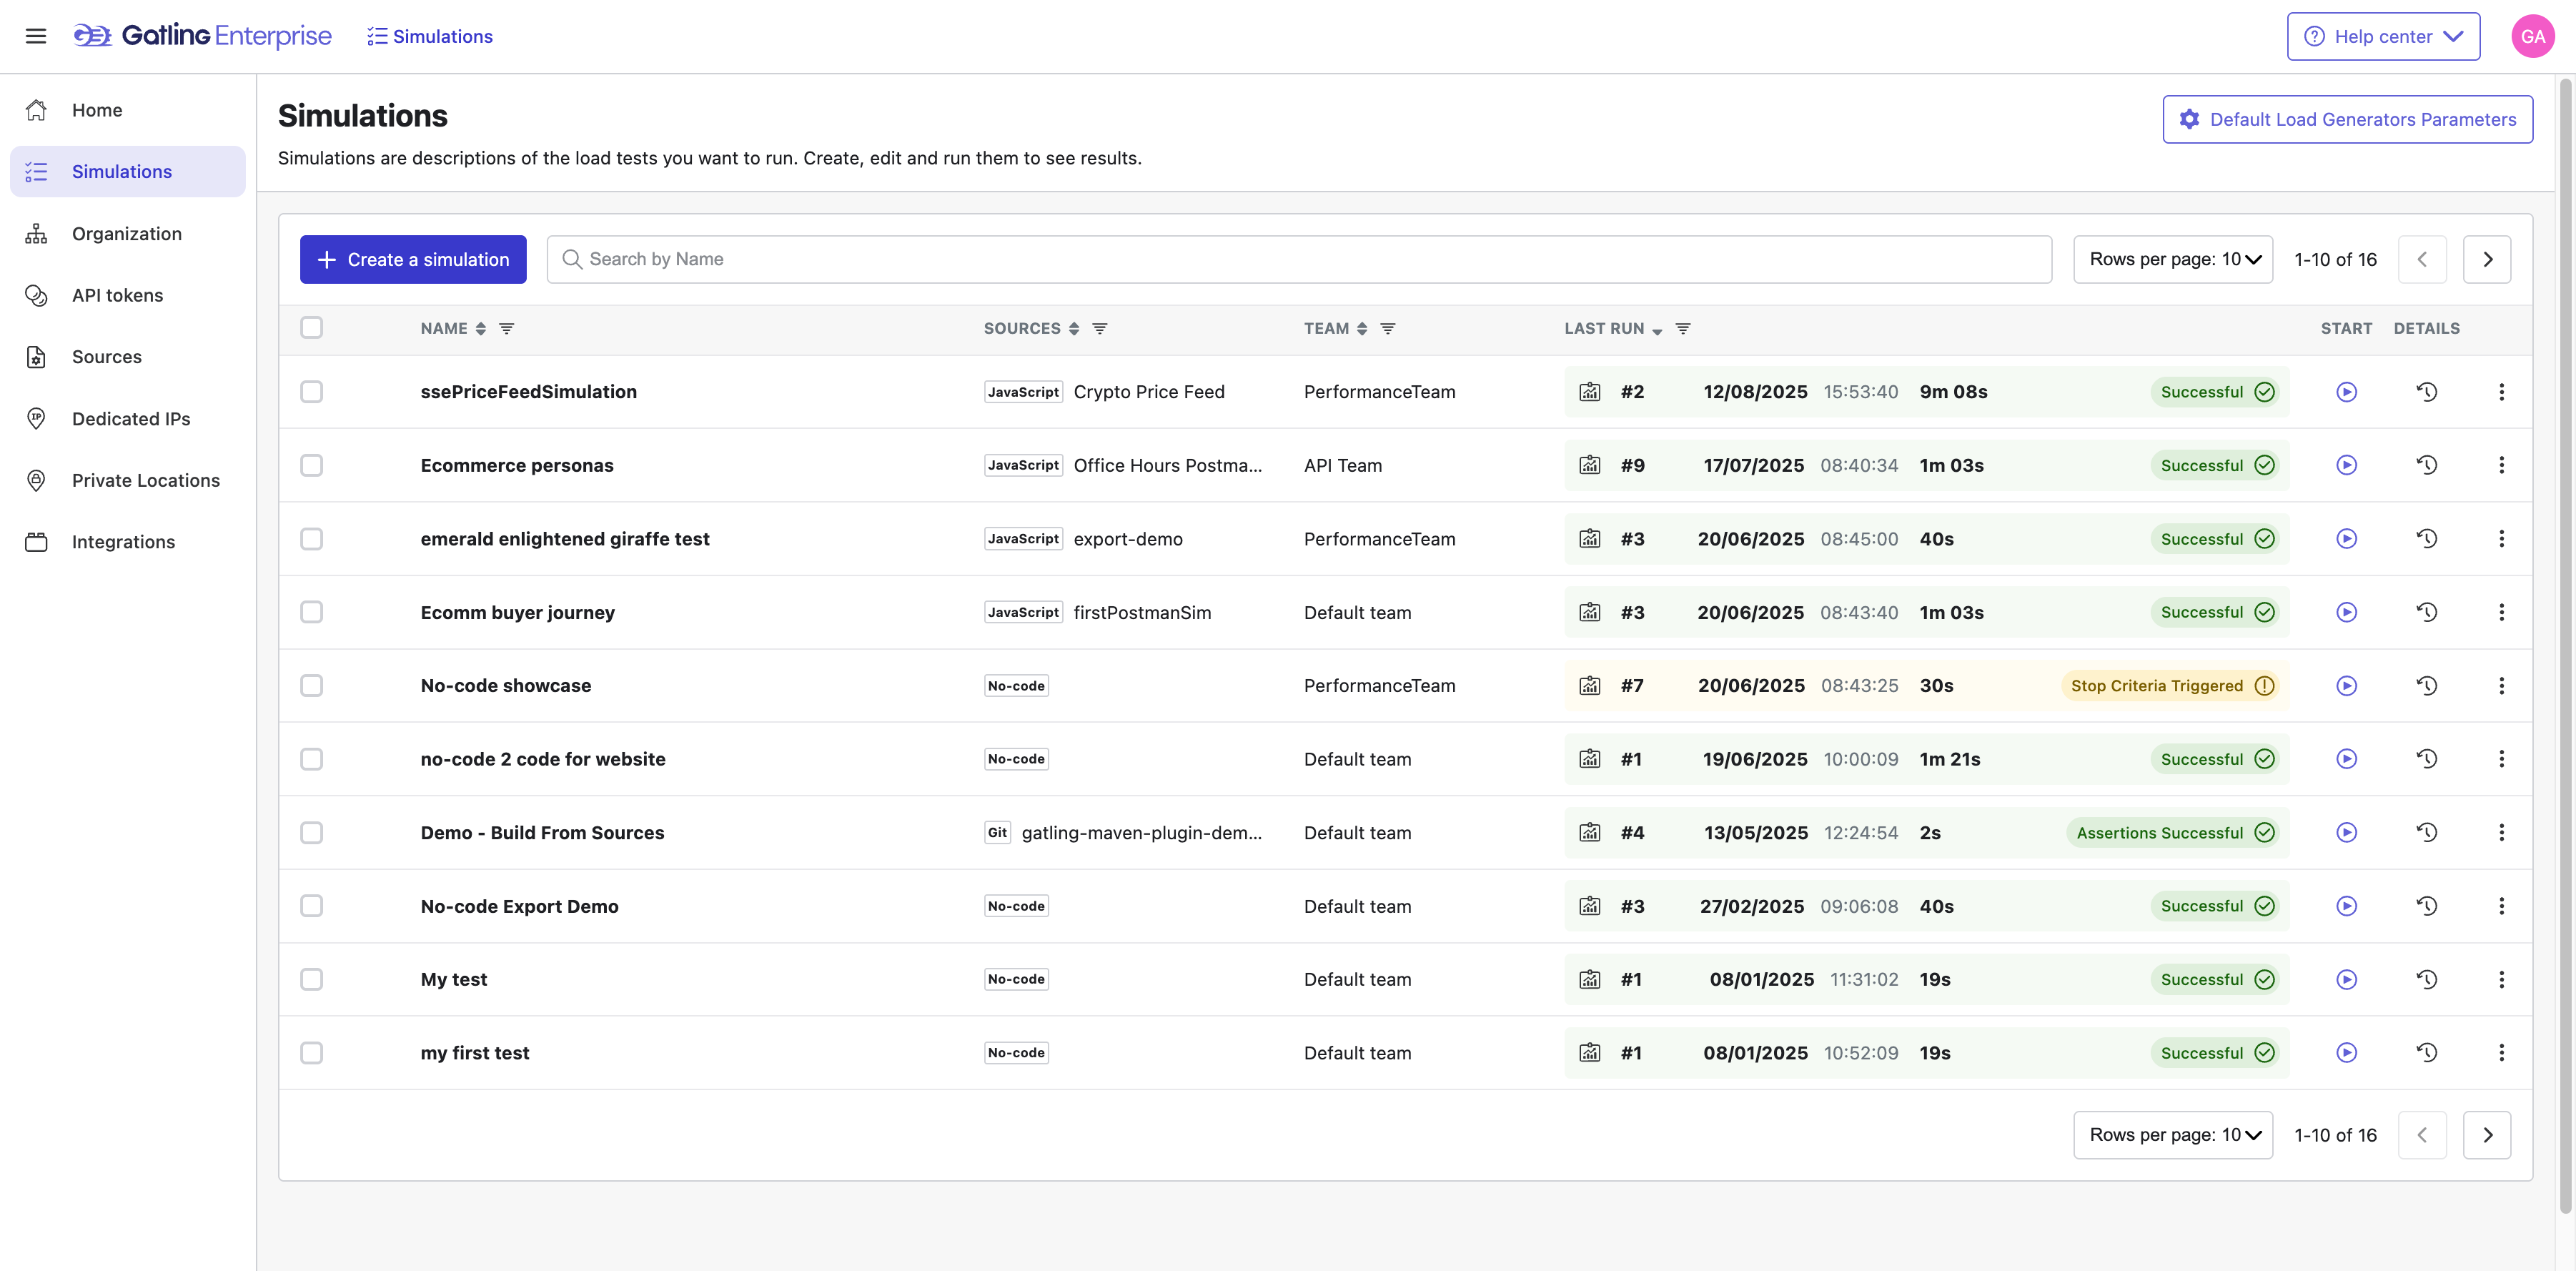Tick the no-code 2 code for website checkbox
2576x1271 pixels.
click(312, 759)
